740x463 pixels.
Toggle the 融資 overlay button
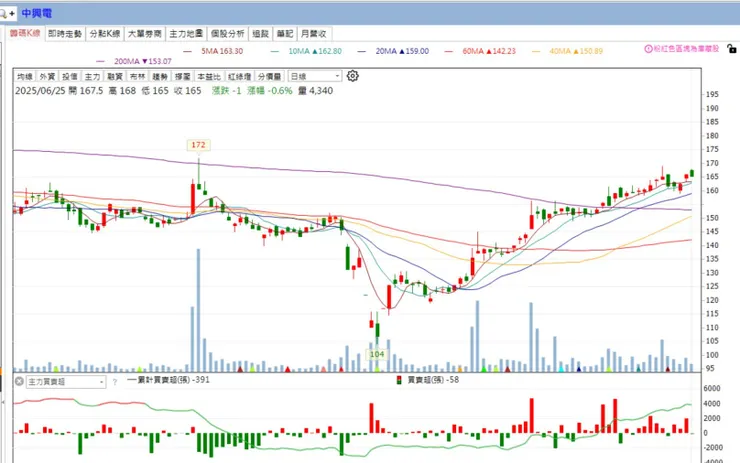coord(115,76)
